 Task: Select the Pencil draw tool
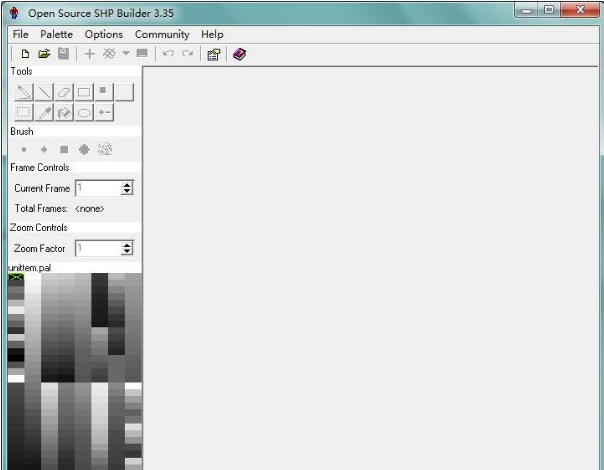(x=24, y=92)
